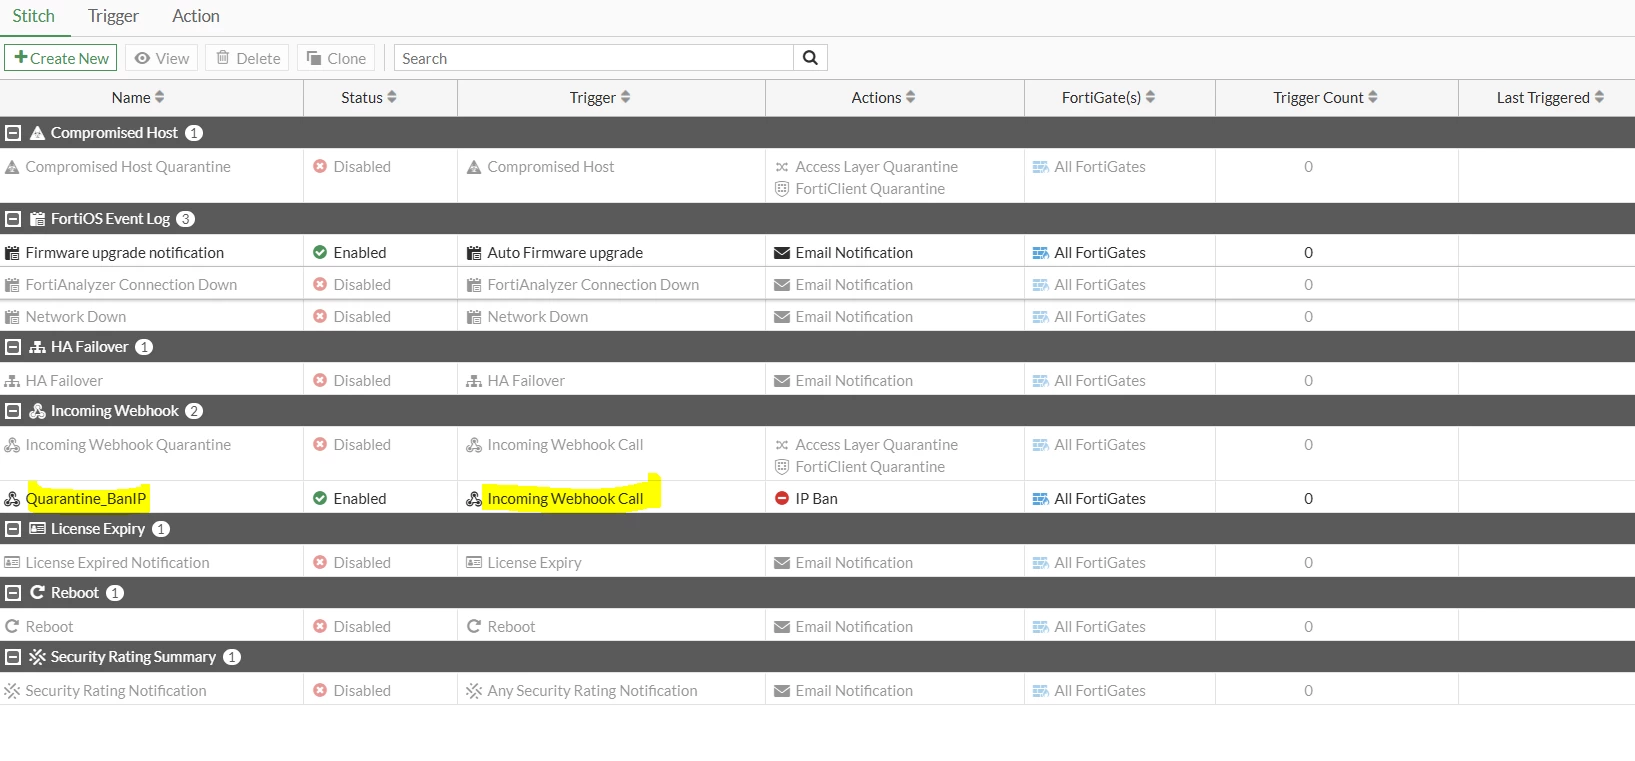Click the red Disabled icon for Compromised Host Quarantine
The height and width of the screenshot is (761, 1635).
[x=320, y=167]
